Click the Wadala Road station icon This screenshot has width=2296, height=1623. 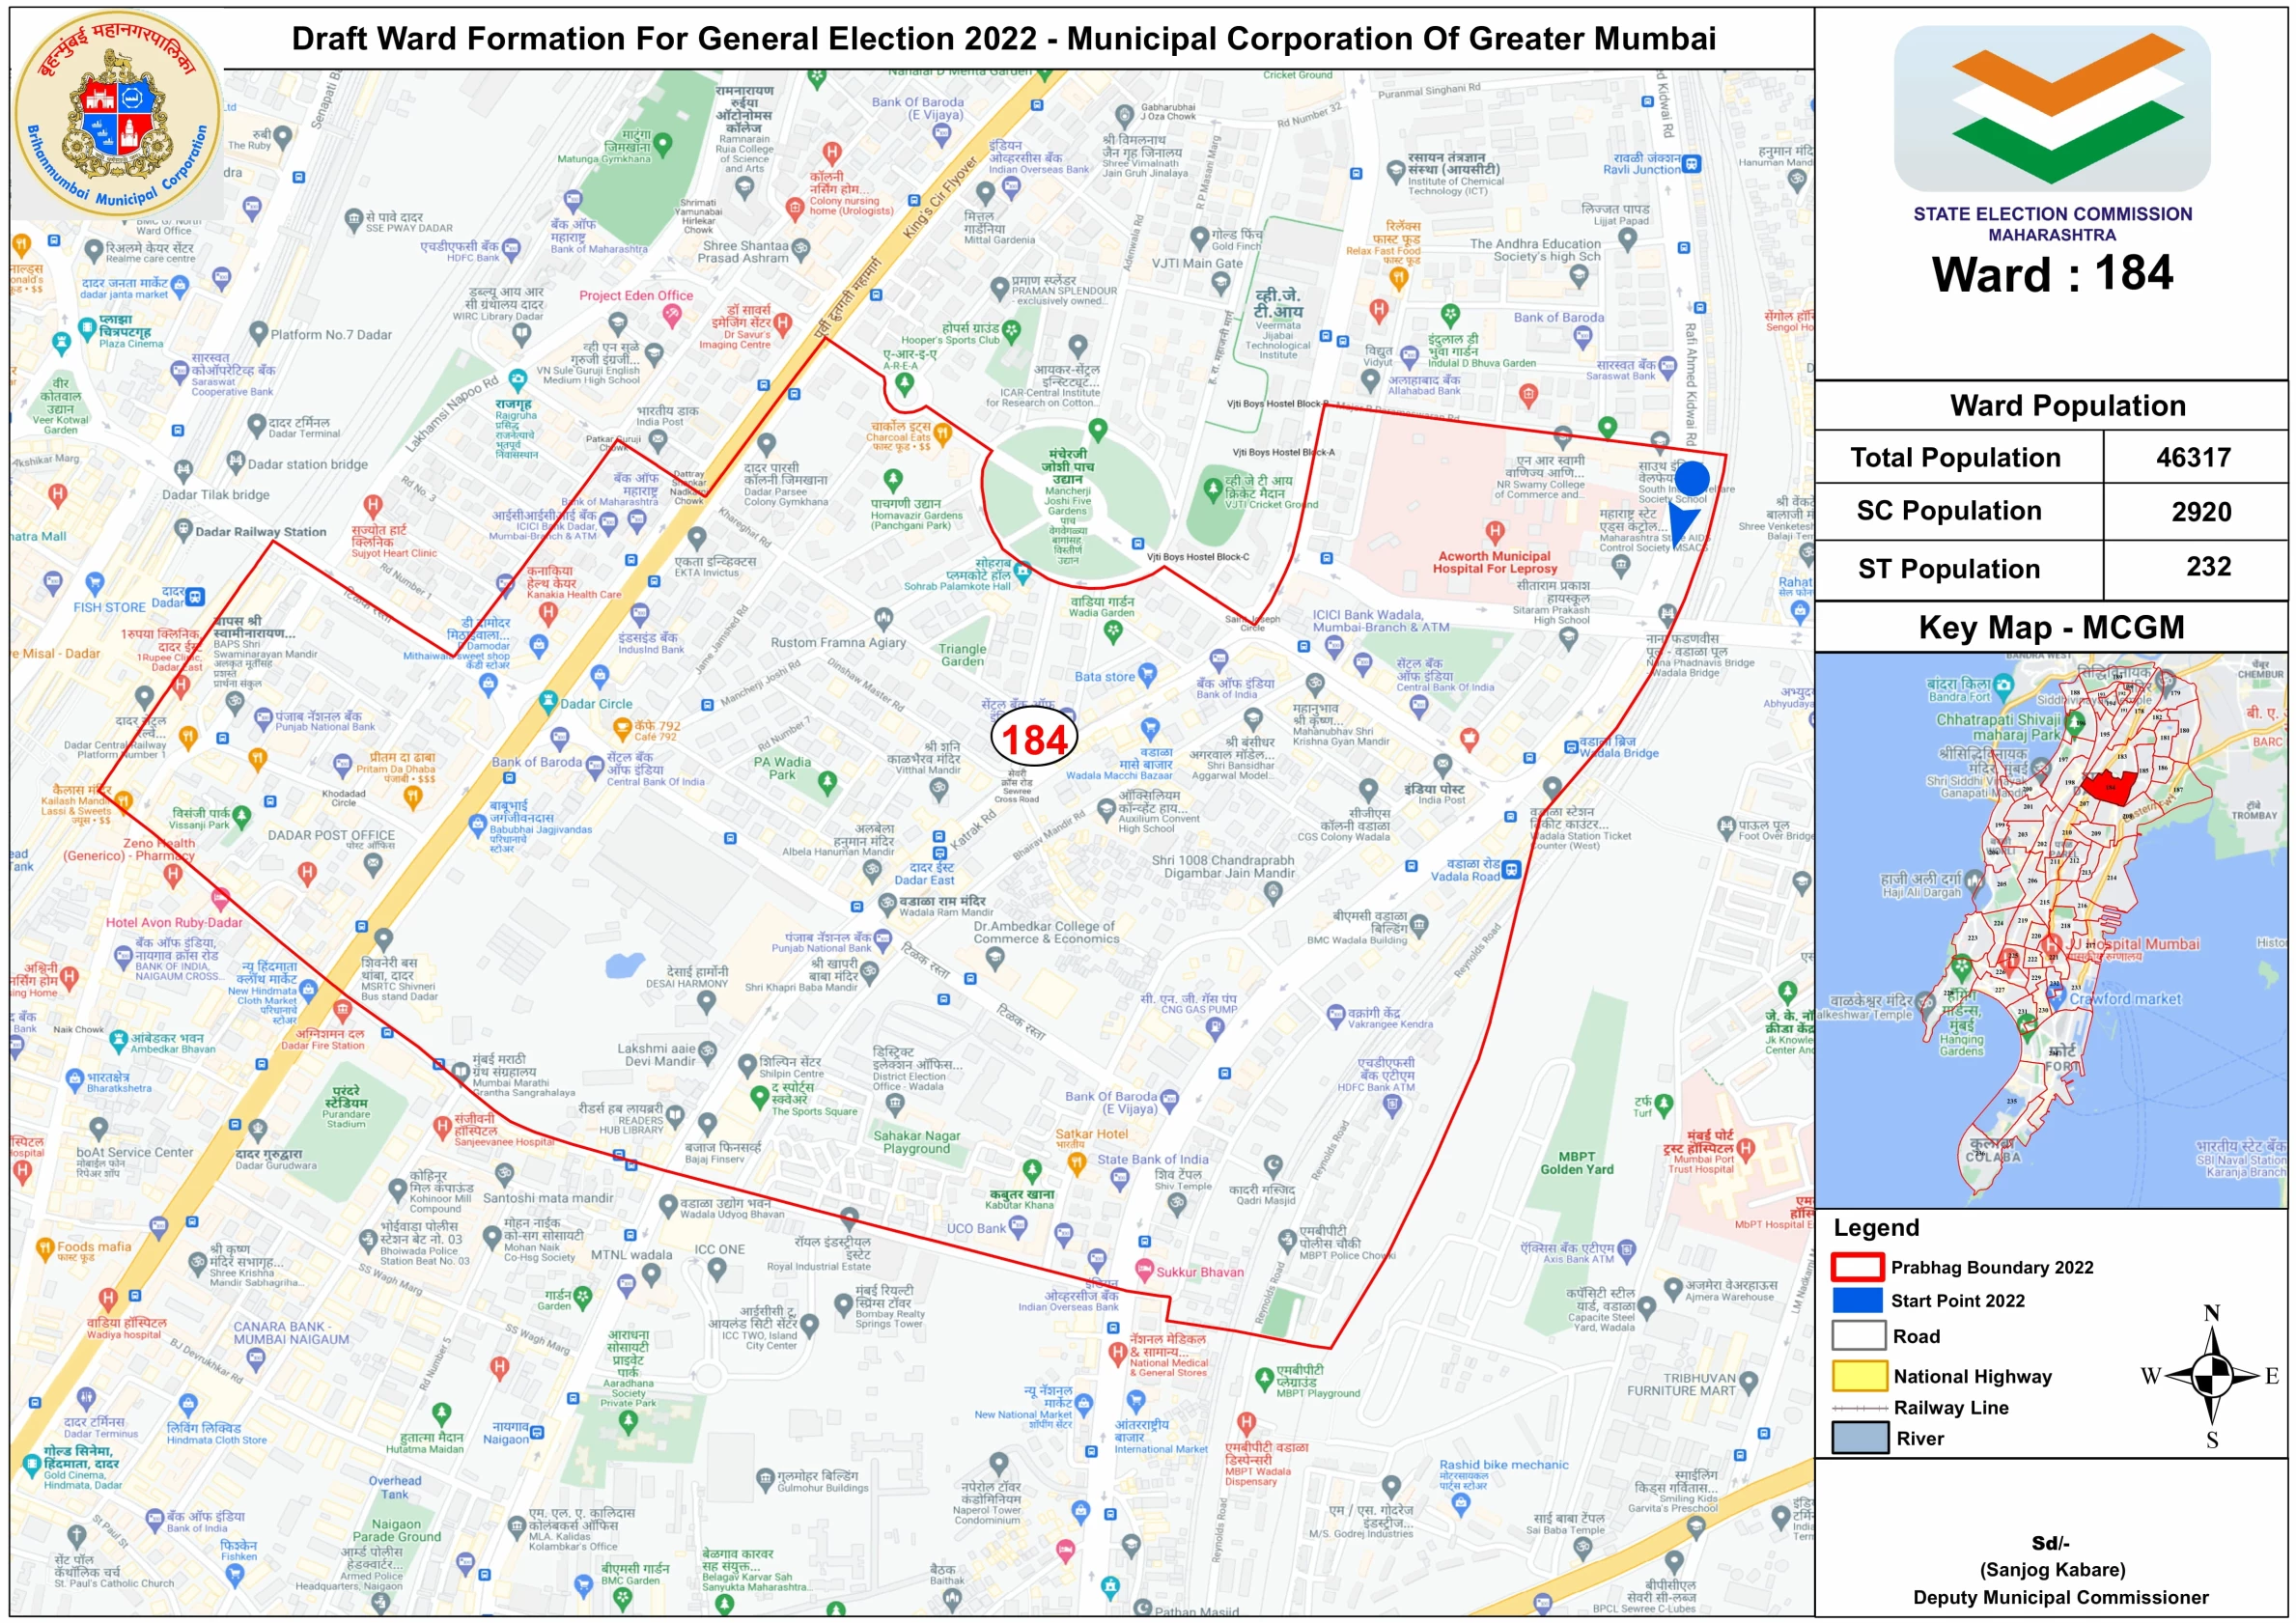click(x=1511, y=869)
